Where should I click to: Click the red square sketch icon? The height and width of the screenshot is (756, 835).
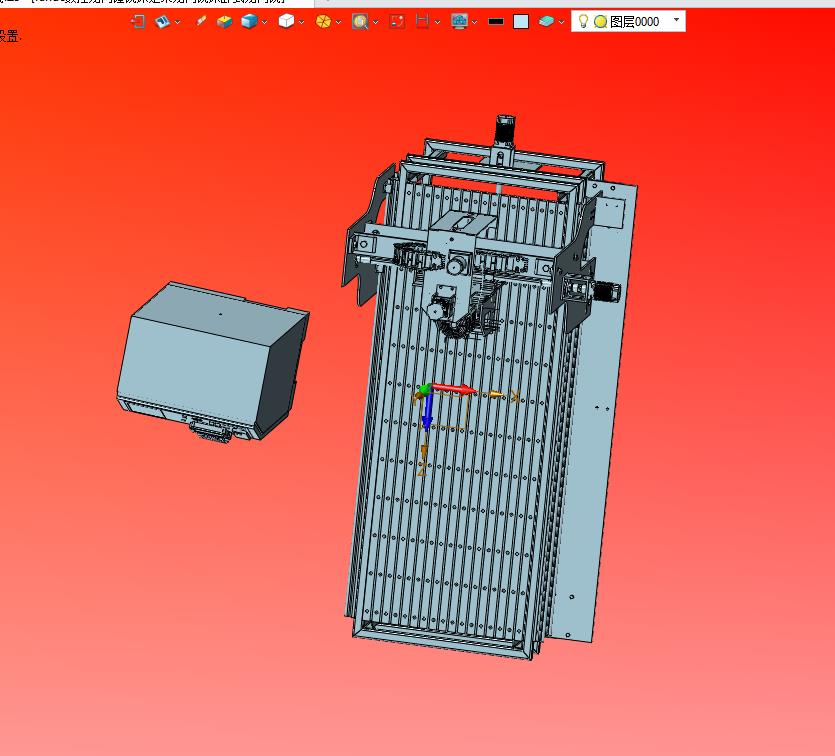click(397, 21)
